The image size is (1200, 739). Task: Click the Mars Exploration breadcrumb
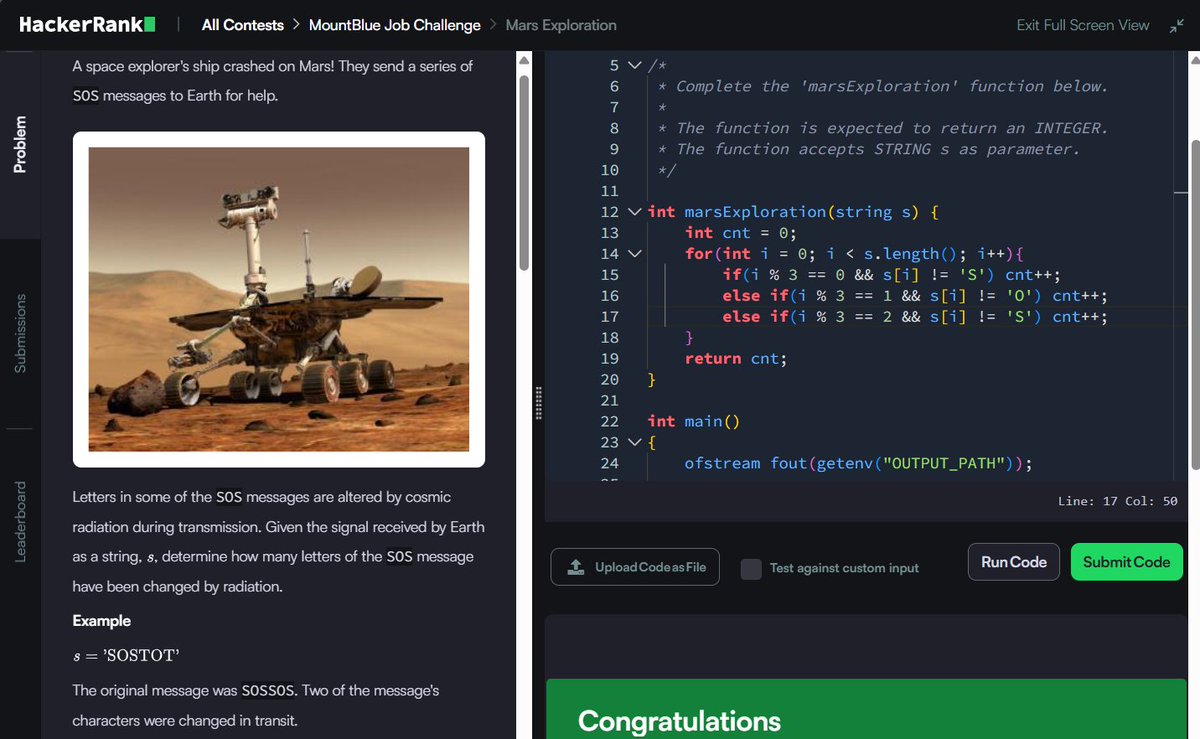click(x=561, y=25)
